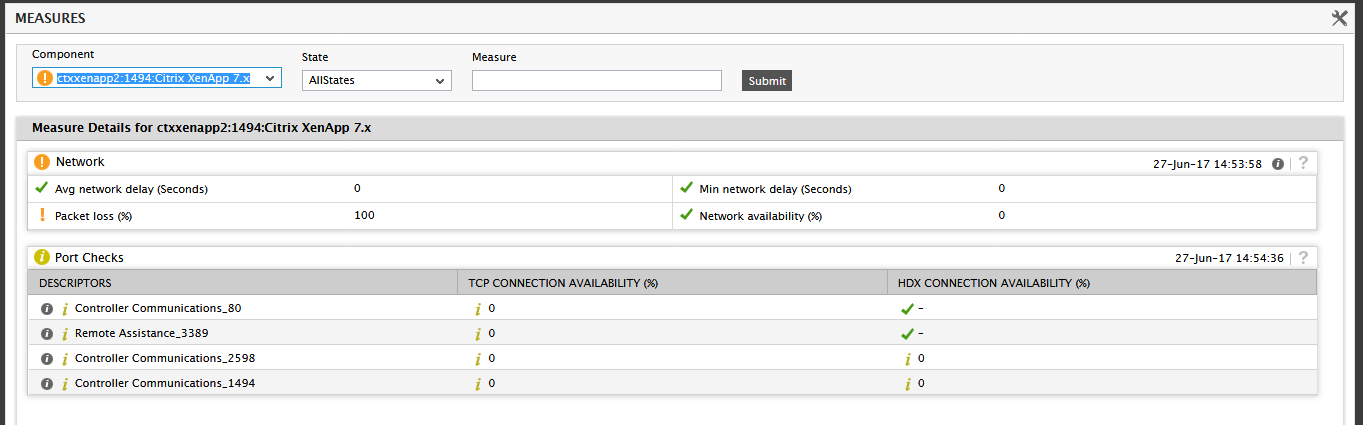Click HDX availability icon for Controller Communications_1494

point(908,384)
